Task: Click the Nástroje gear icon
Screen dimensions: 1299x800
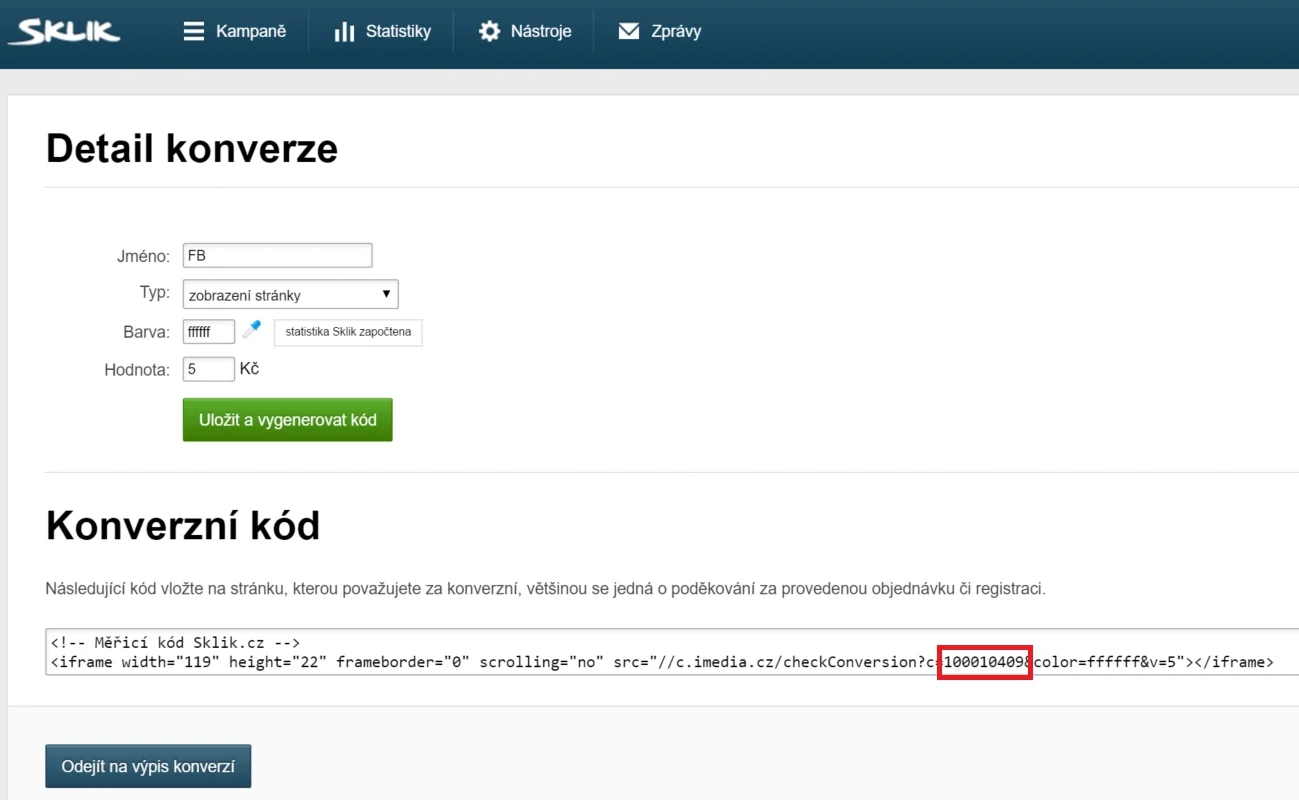Action: pos(489,32)
